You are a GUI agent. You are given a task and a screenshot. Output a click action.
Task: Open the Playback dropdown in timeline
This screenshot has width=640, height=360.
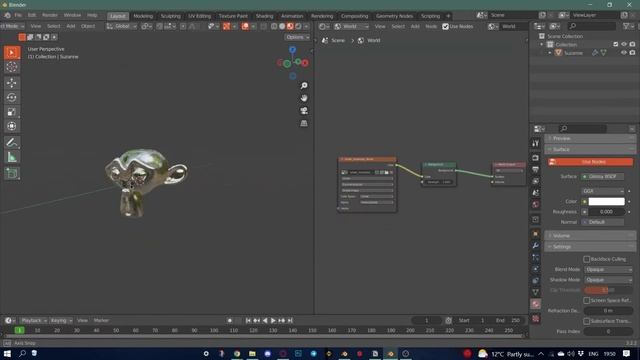[x=34, y=321]
